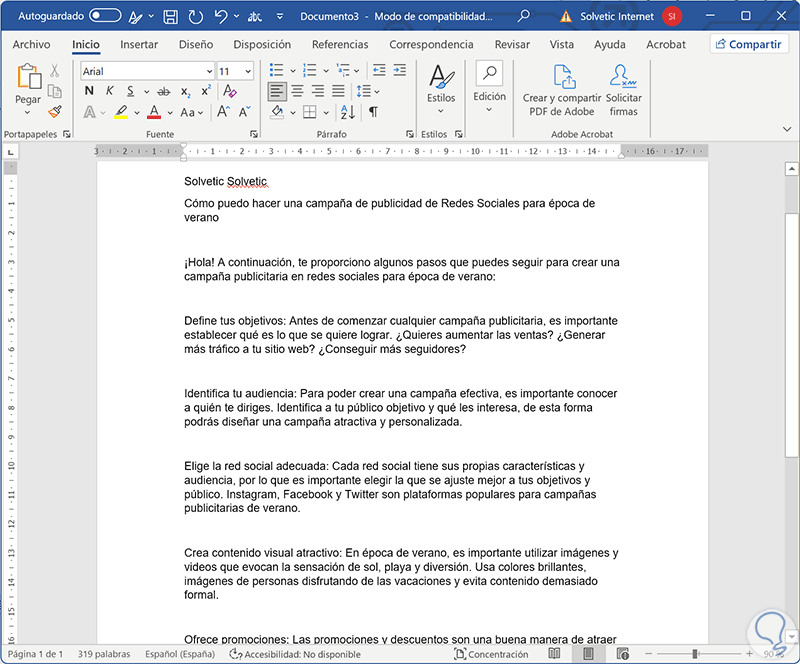Open Accesibilidad status bar indicator
Viewport: 800px width, 664px height.
click(295, 654)
